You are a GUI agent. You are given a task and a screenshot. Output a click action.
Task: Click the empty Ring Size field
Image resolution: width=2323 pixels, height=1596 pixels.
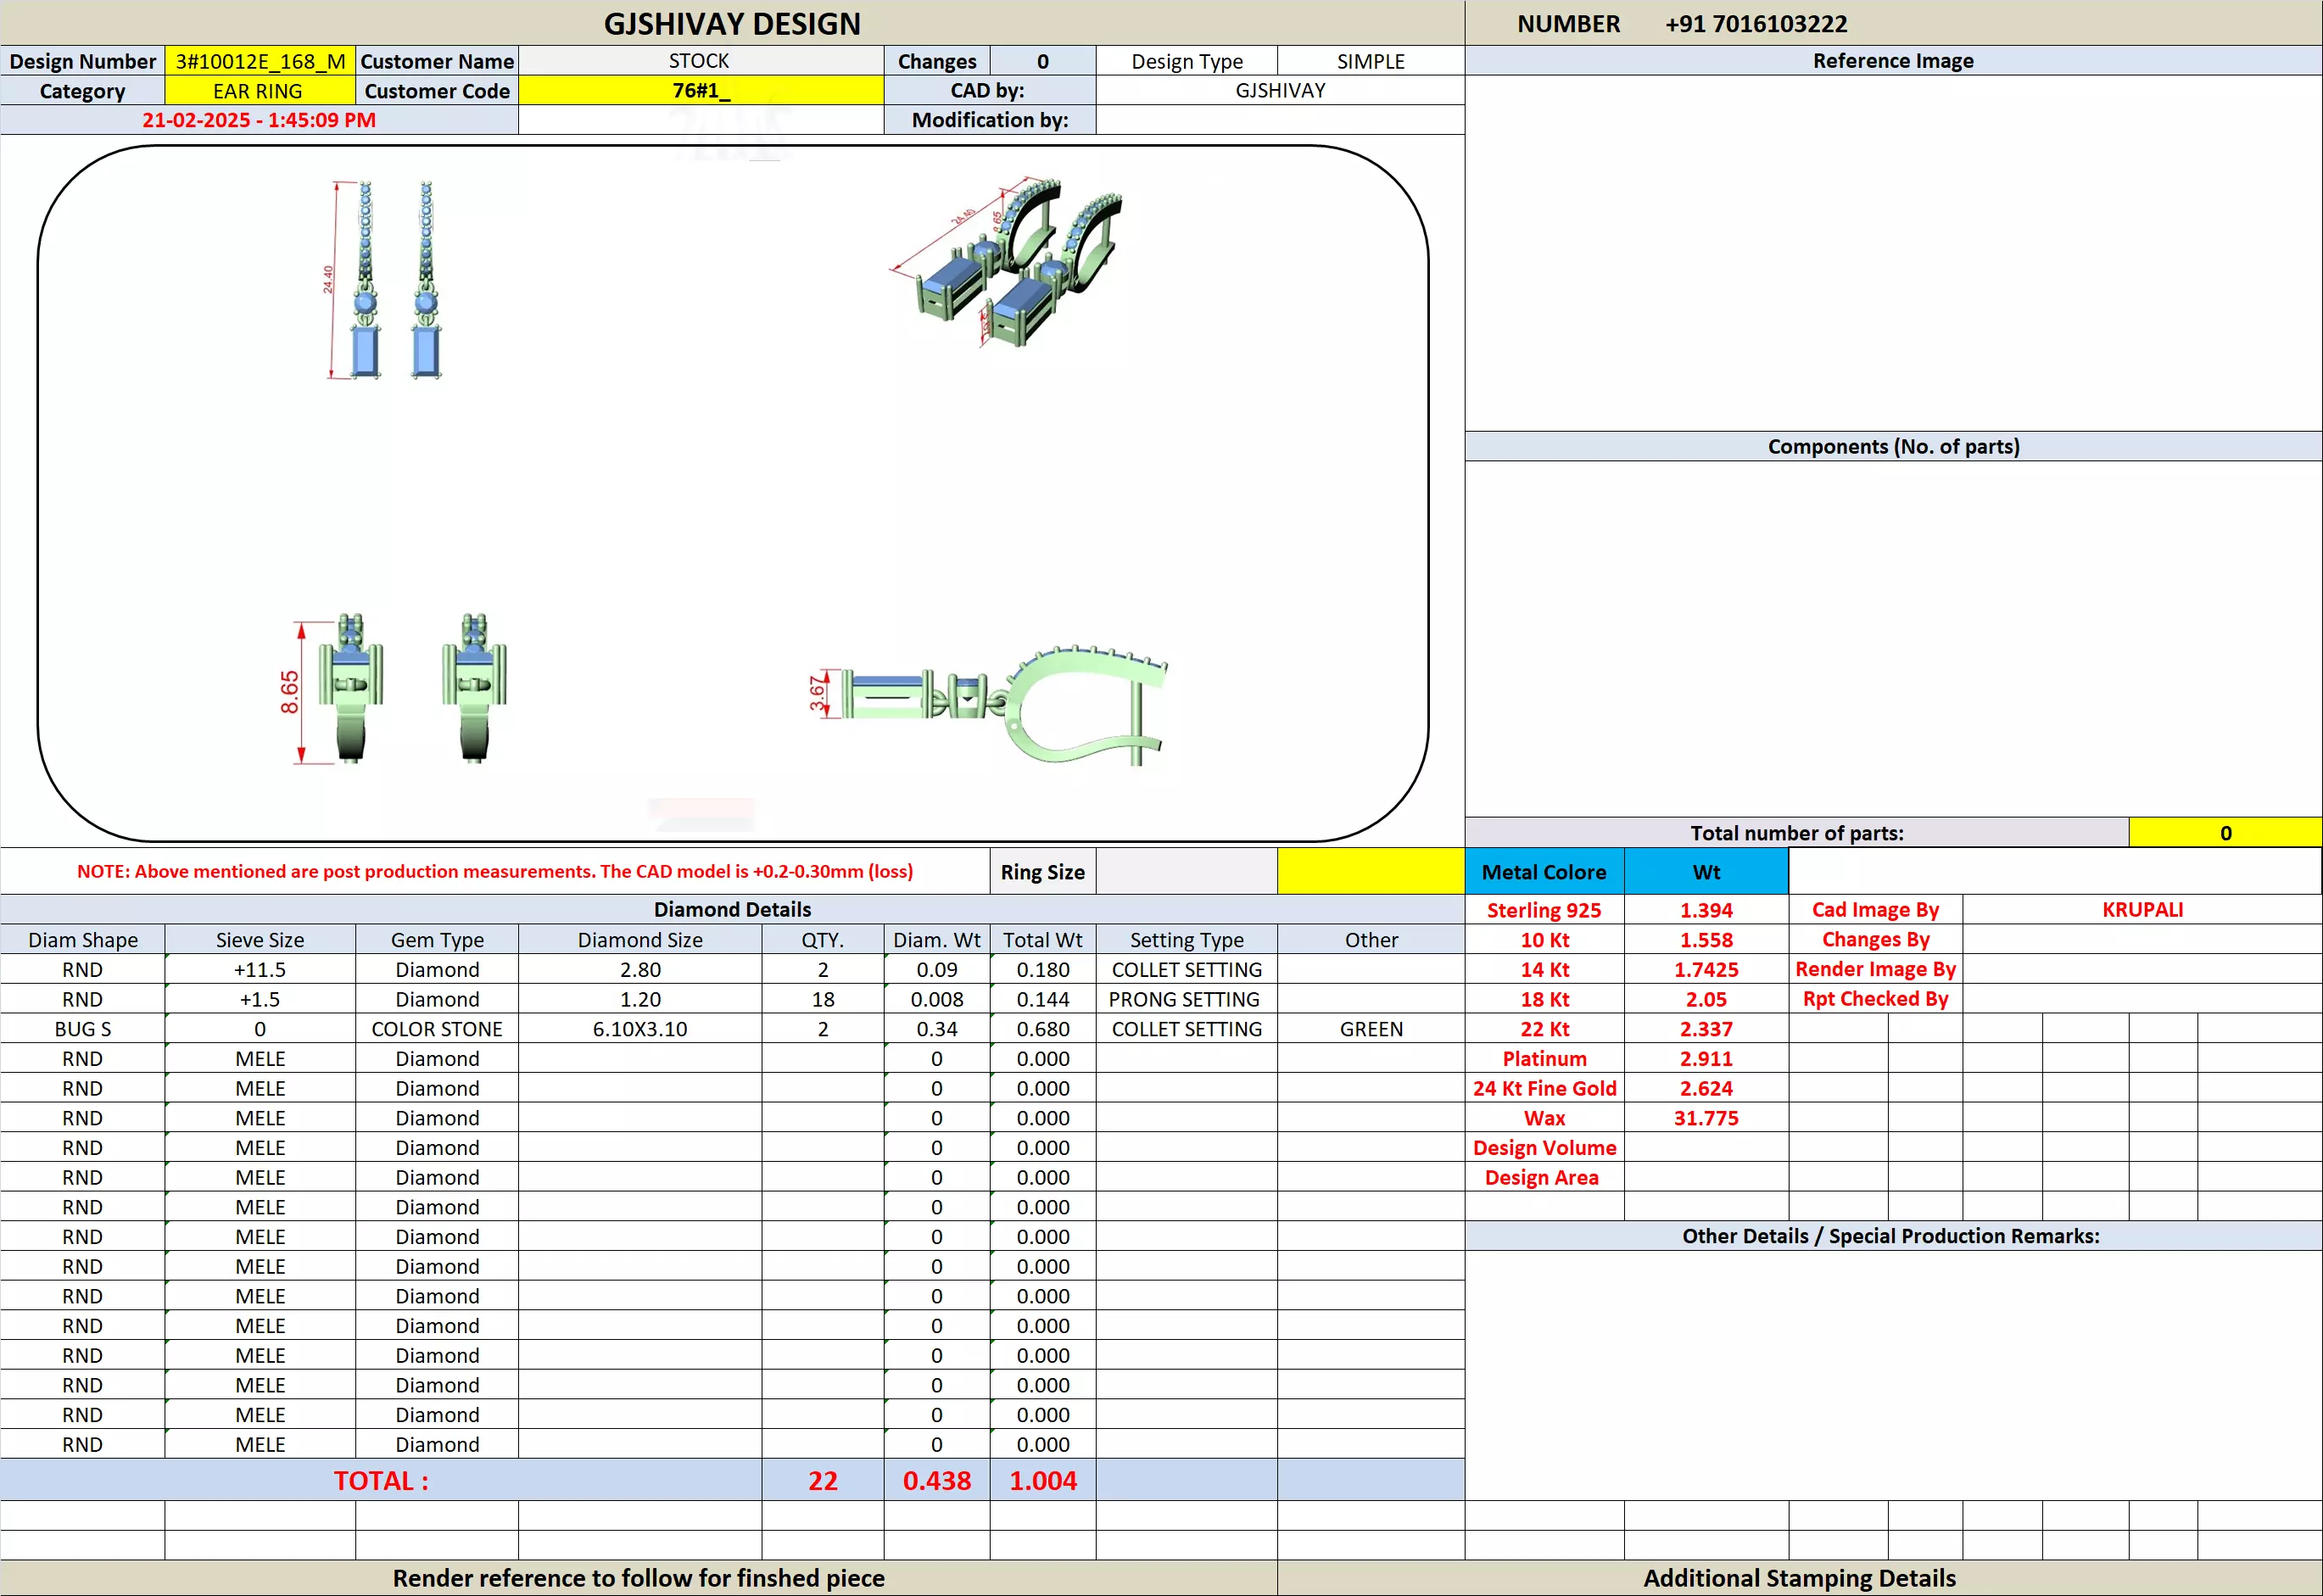tap(1186, 872)
